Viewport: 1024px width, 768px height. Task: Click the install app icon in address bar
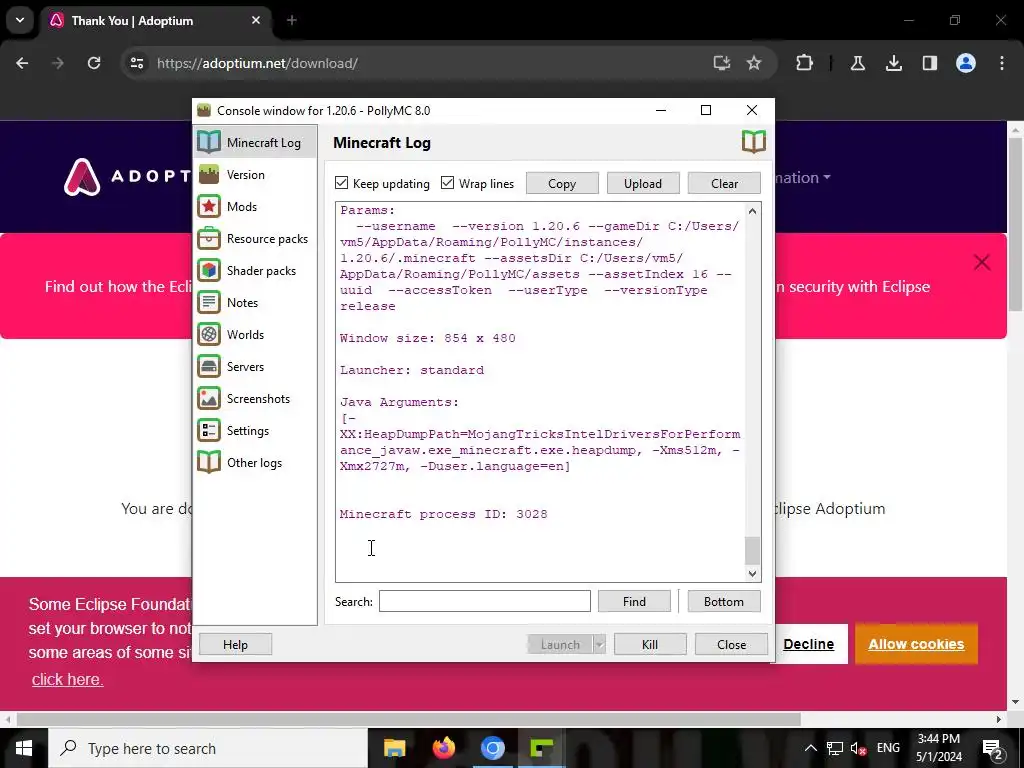click(x=722, y=63)
